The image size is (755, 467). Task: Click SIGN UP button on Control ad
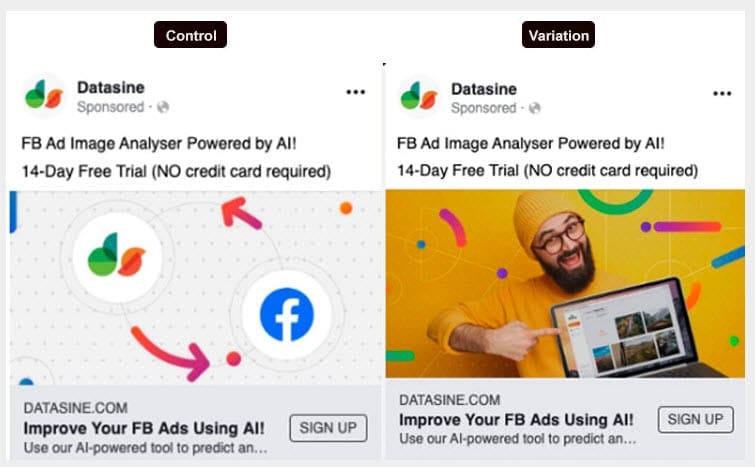point(328,428)
